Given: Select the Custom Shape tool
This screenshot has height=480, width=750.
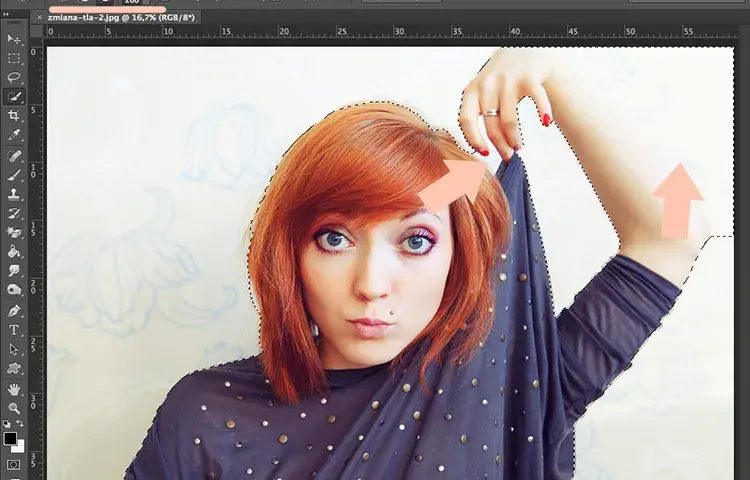Looking at the screenshot, I should [14, 368].
